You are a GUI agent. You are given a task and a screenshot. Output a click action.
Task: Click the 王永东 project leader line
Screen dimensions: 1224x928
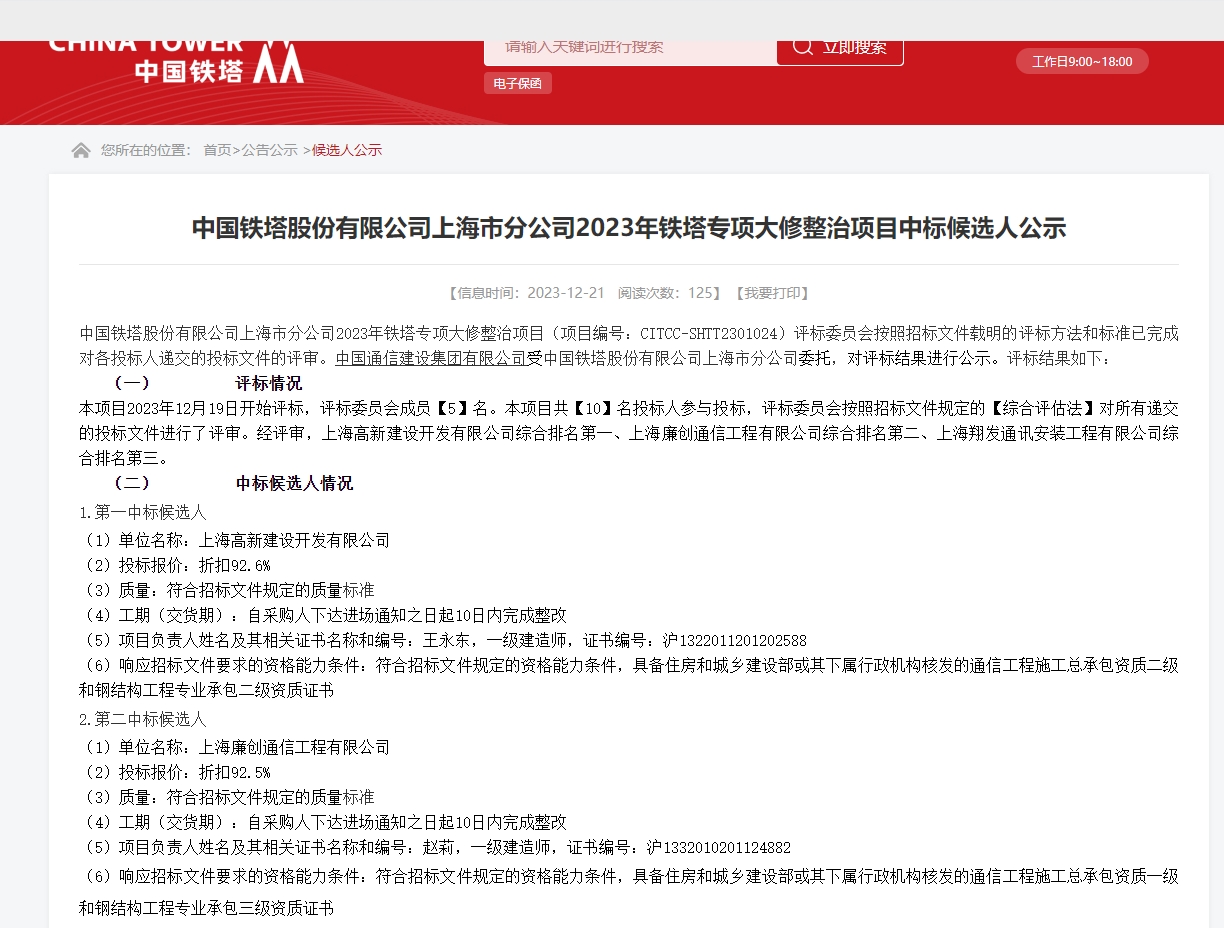pos(443,640)
